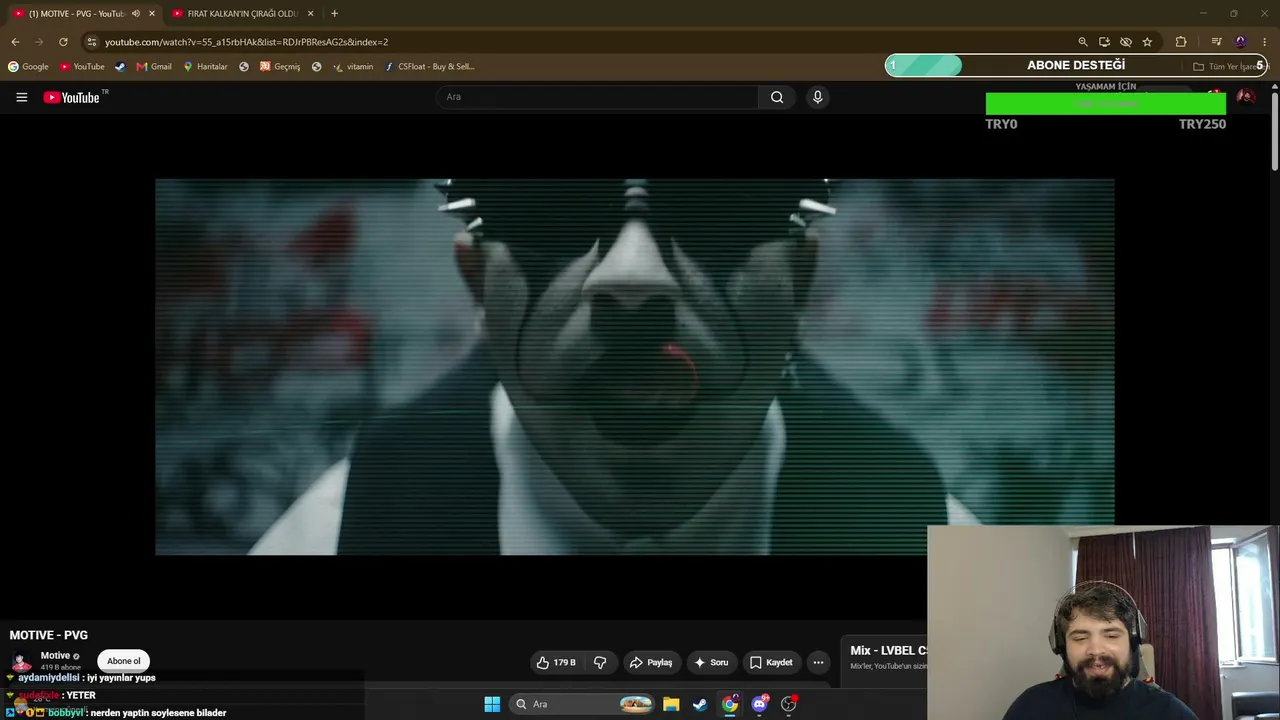1280x720 pixels.
Task: Open the Motive channel name link
Action: tap(55, 656)
